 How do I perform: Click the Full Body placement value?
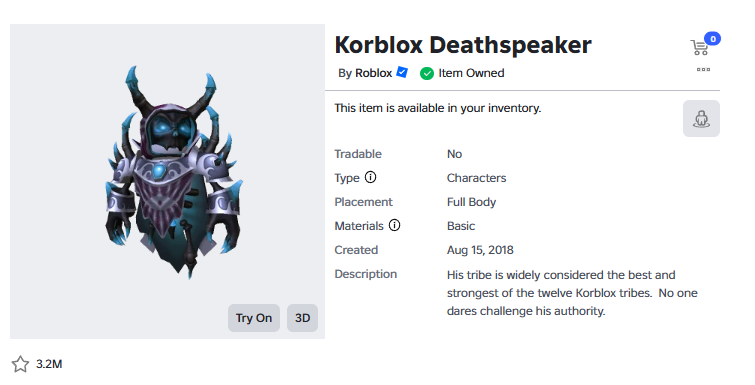tap(471, 202)
